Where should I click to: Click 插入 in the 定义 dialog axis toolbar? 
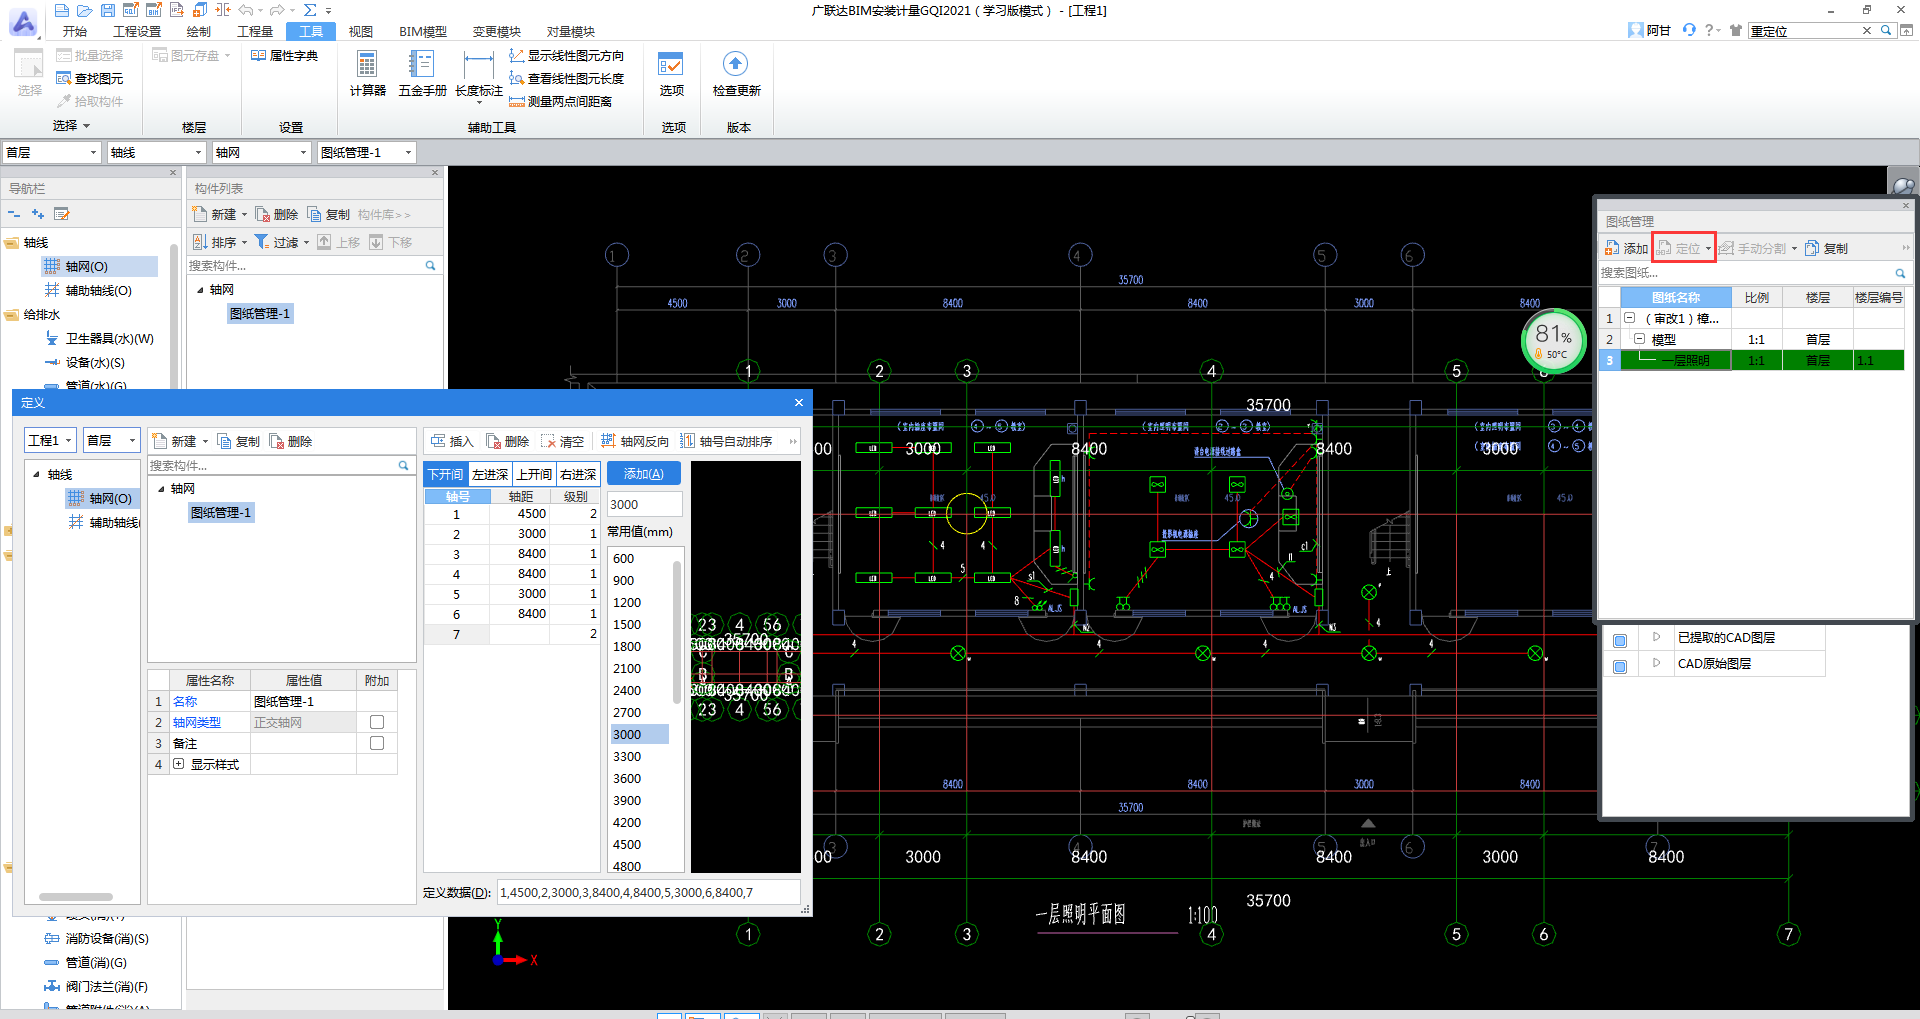[452, 441]
